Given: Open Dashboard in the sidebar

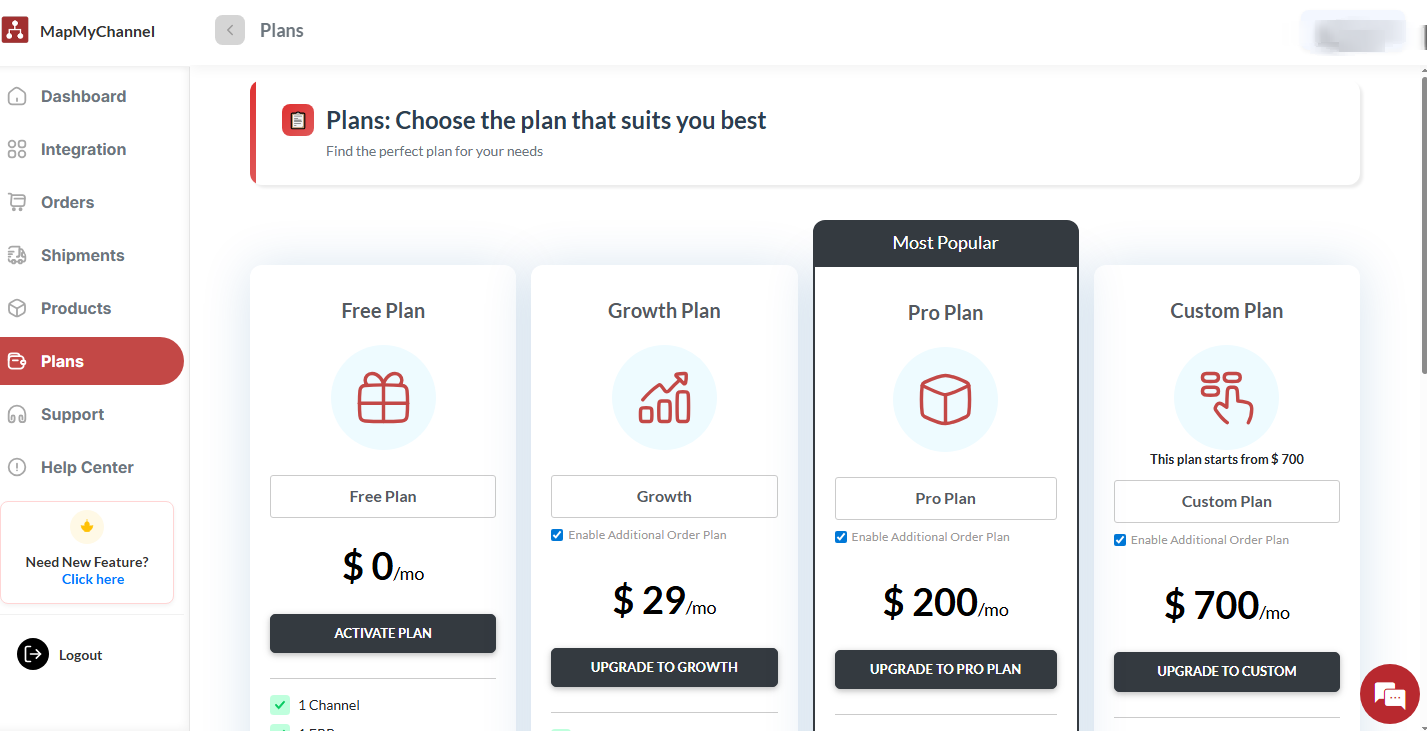Looking at the screenshot, I should [x=83, y=96].
